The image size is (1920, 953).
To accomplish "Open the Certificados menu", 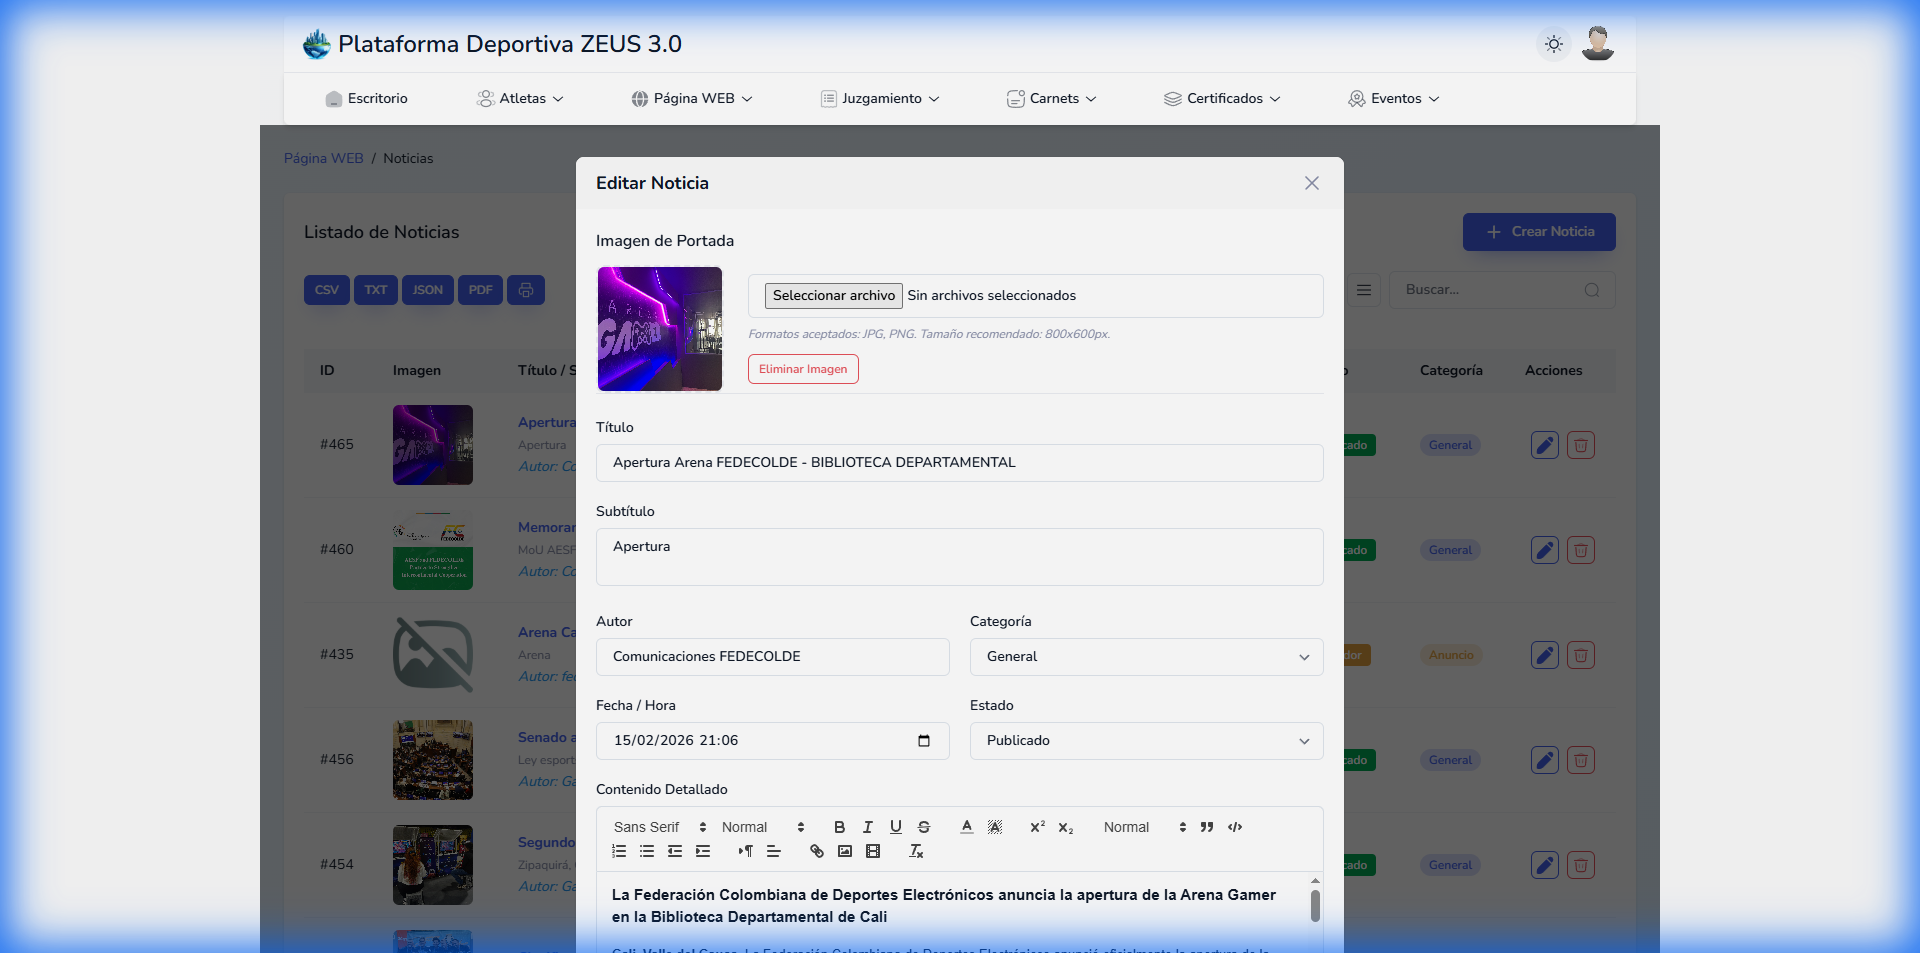I will (x=1222, y=99).
